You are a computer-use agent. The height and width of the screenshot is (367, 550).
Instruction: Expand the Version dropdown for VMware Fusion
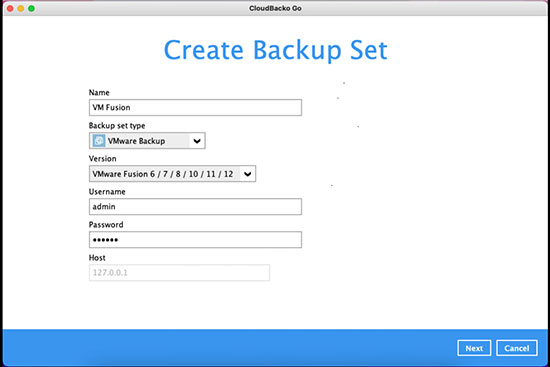[x=172, y=174]
